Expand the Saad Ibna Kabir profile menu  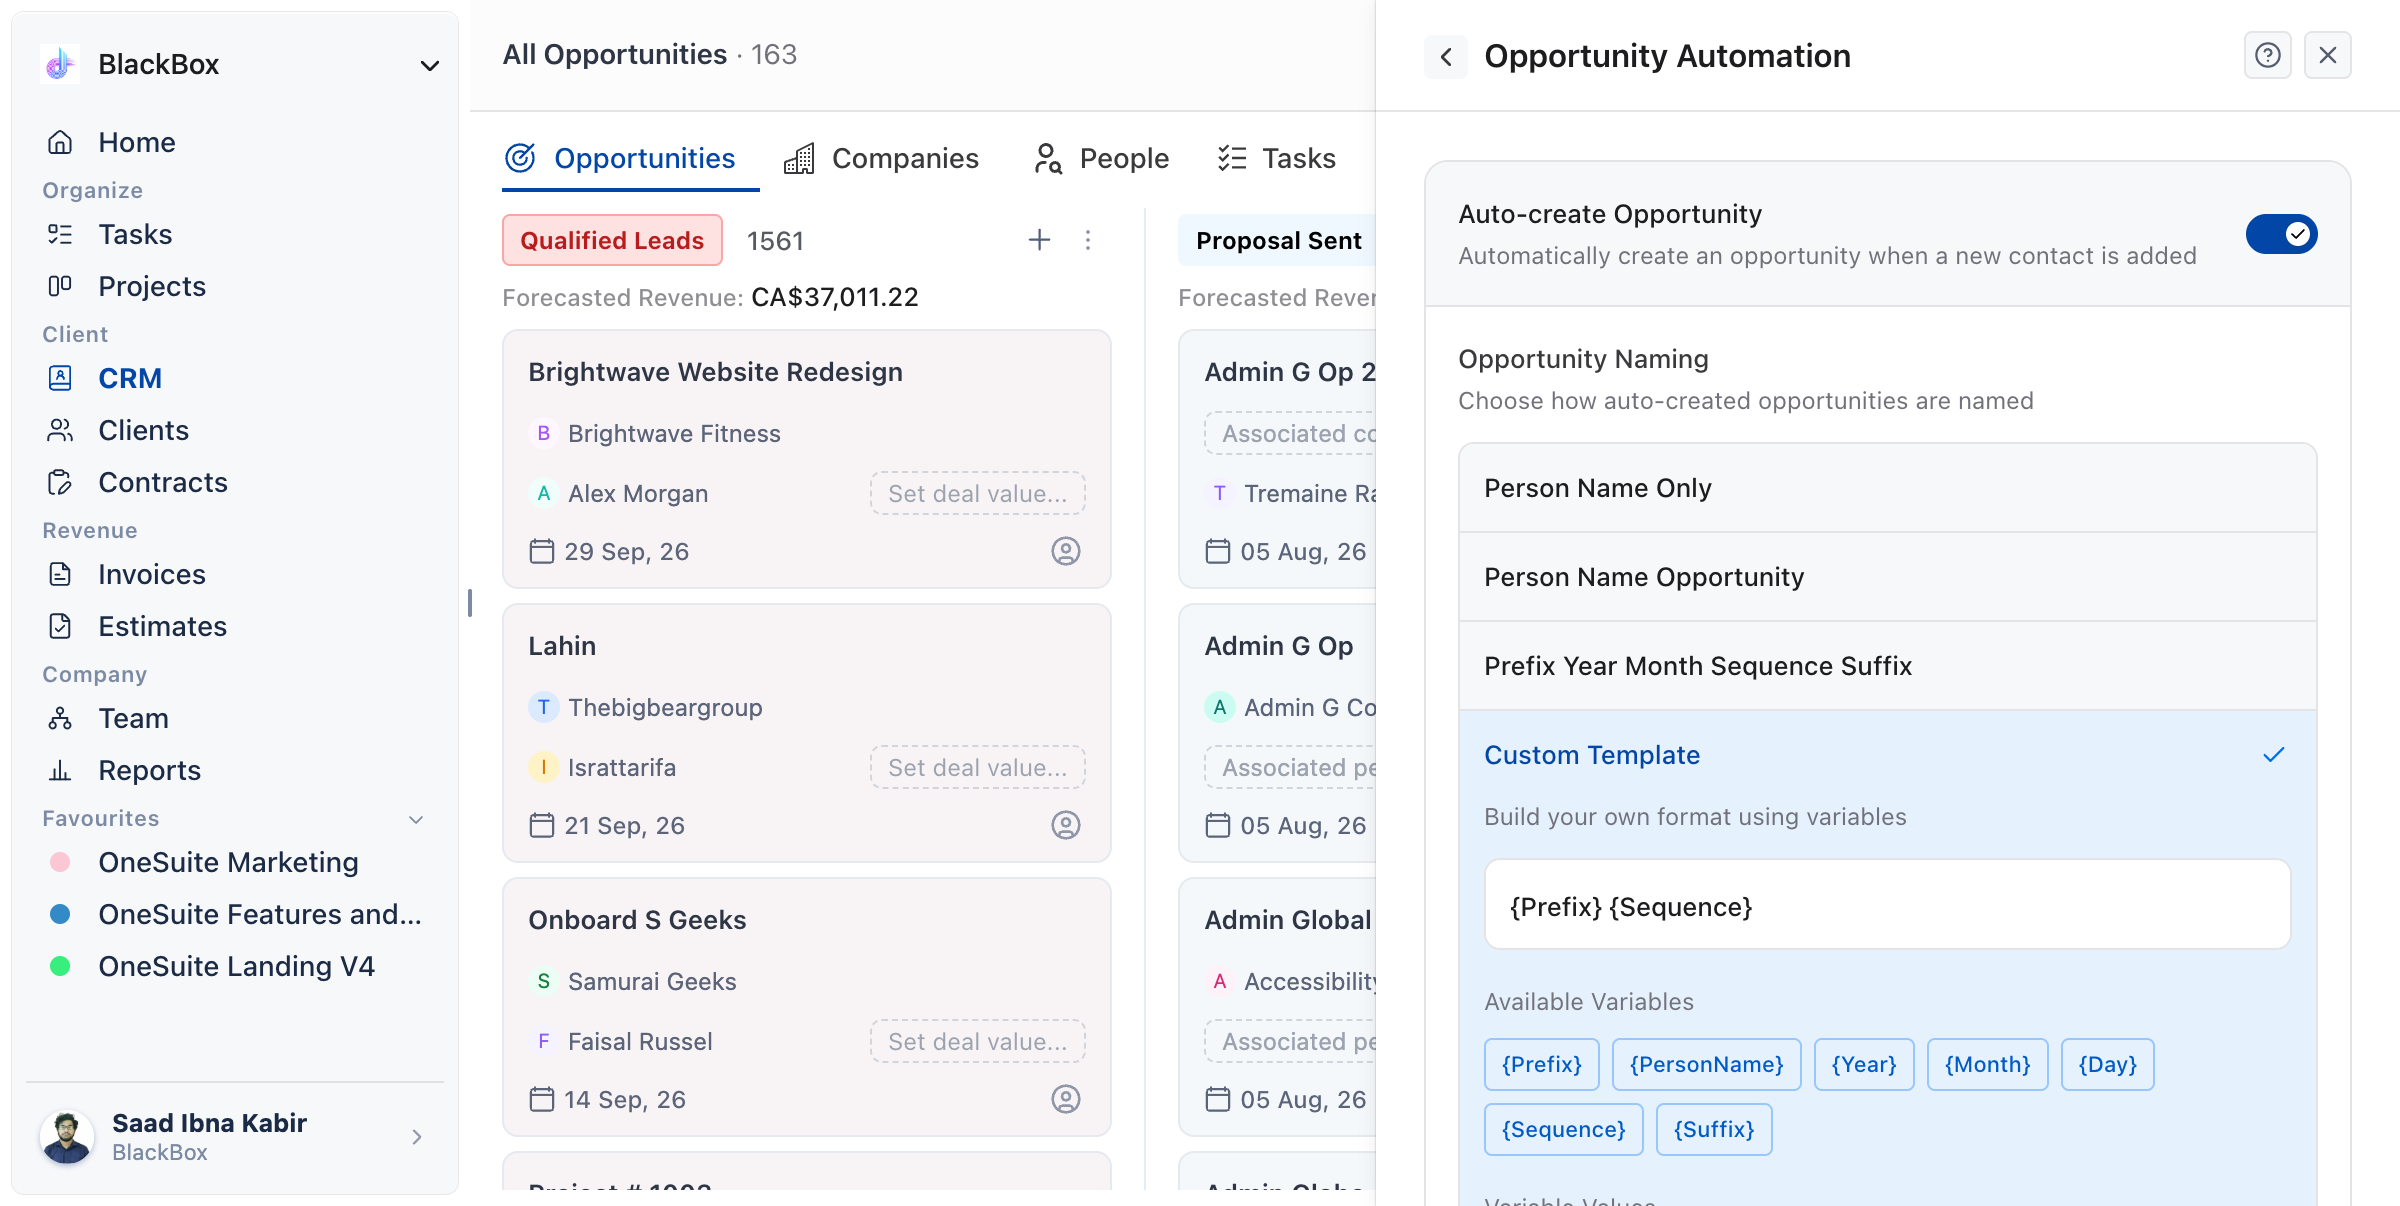click(417, 1137)
